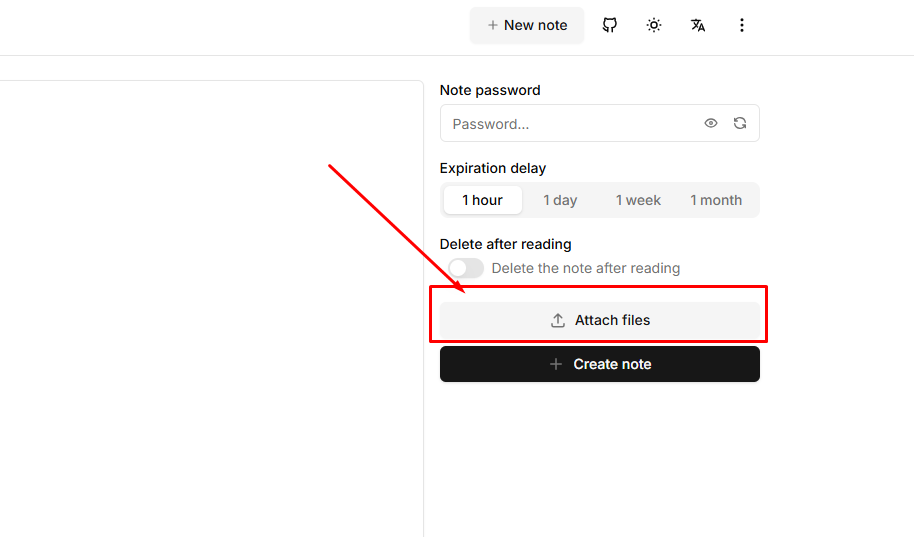
Task: Toggle the light/dark theme sun icon
Action: (x=654, y=25)
